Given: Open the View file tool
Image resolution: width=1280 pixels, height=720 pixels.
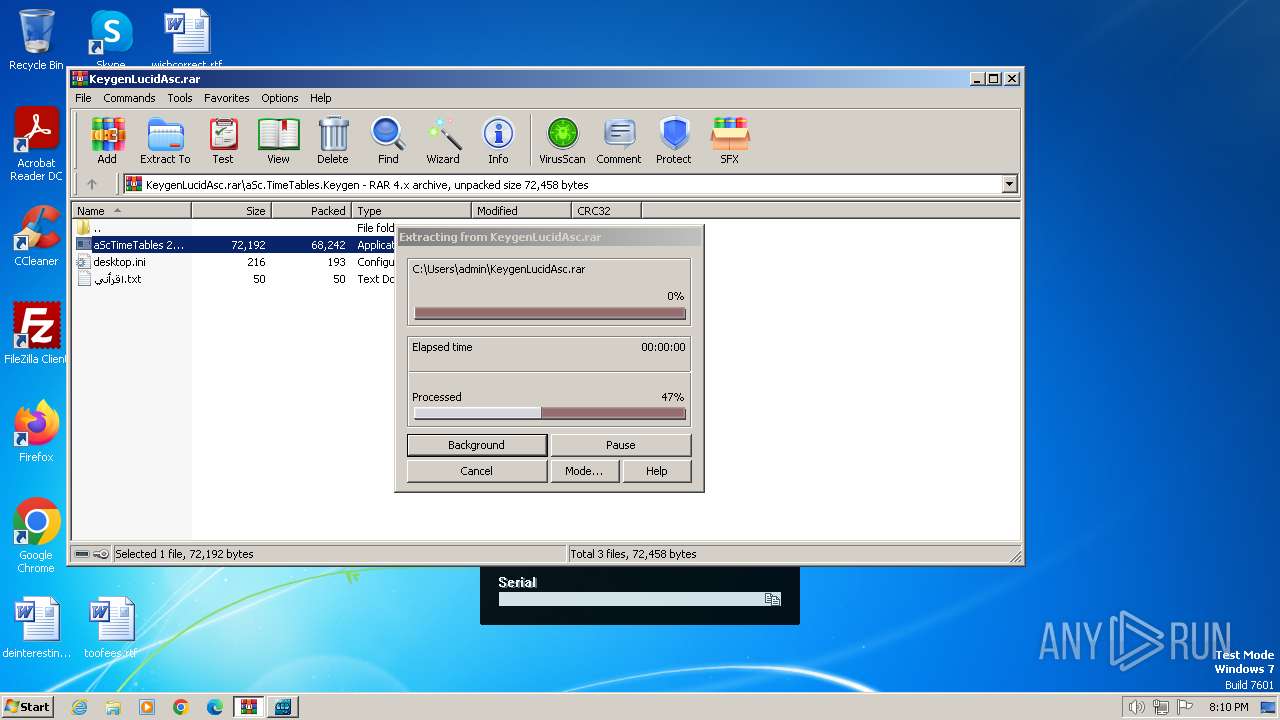Looking at the screenshot, I should (278, 141).
